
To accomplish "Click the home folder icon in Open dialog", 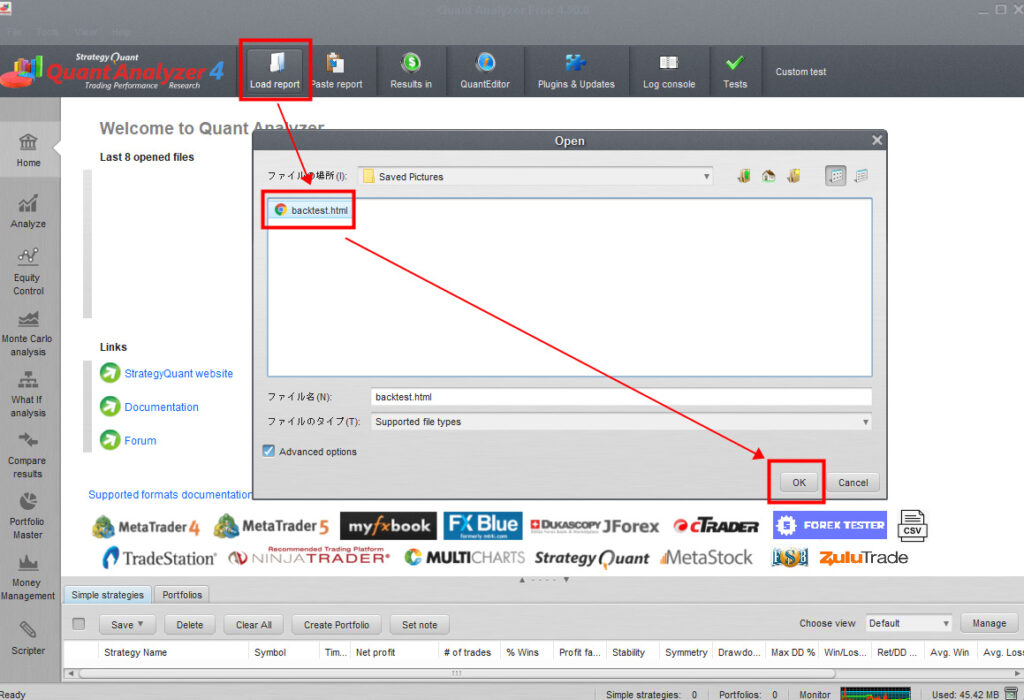I will [x=769, y=176].
